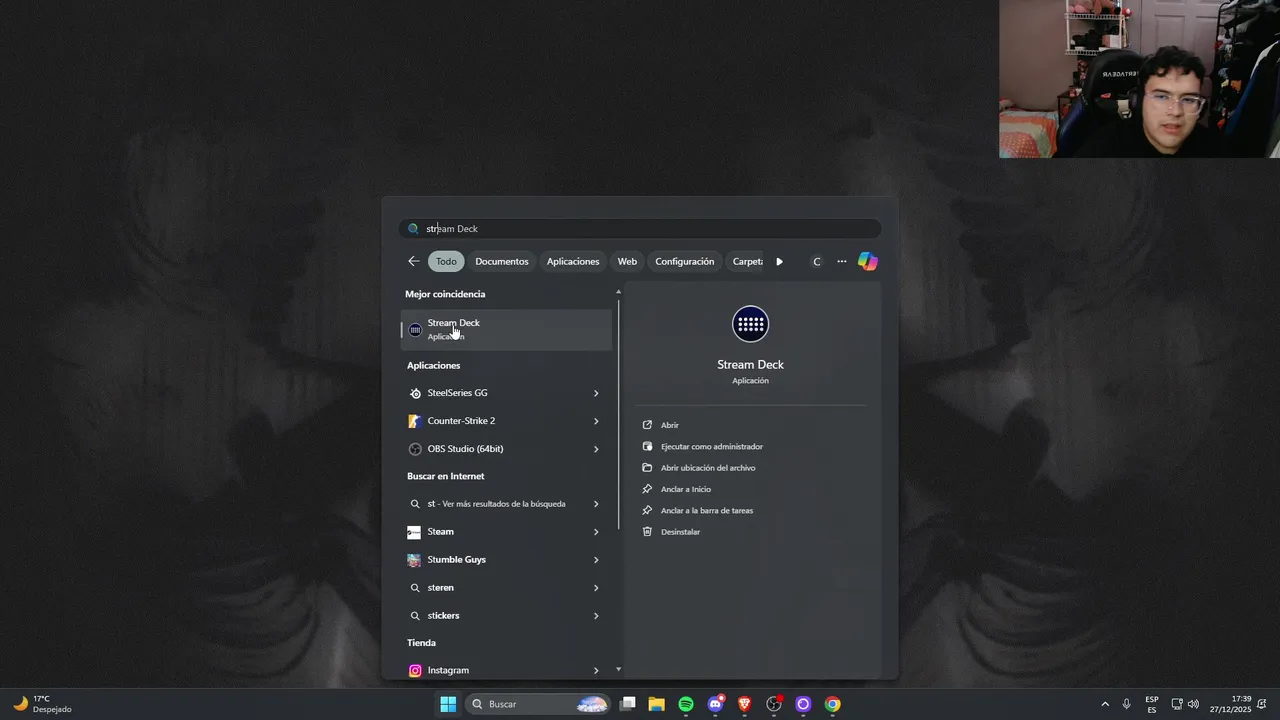Expand the steren search suggestion chevron
The width and height of the screenshot is (1280, 720).
[596, 588]
